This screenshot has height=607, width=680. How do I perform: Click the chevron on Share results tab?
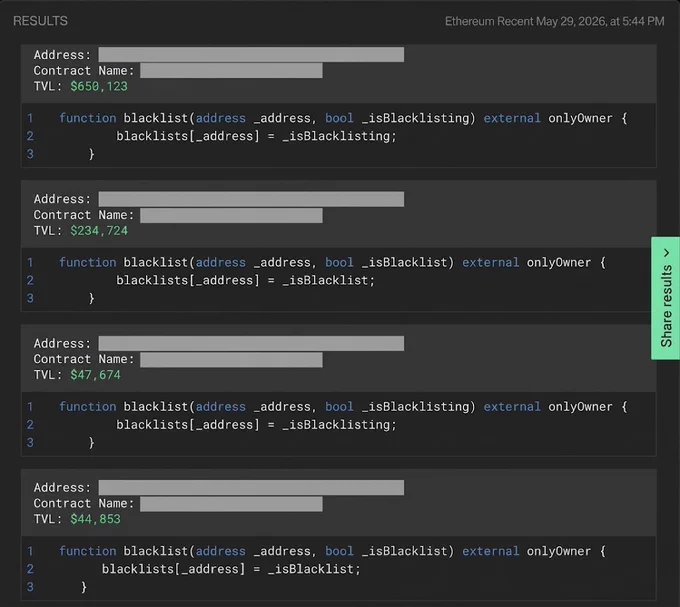667,253
